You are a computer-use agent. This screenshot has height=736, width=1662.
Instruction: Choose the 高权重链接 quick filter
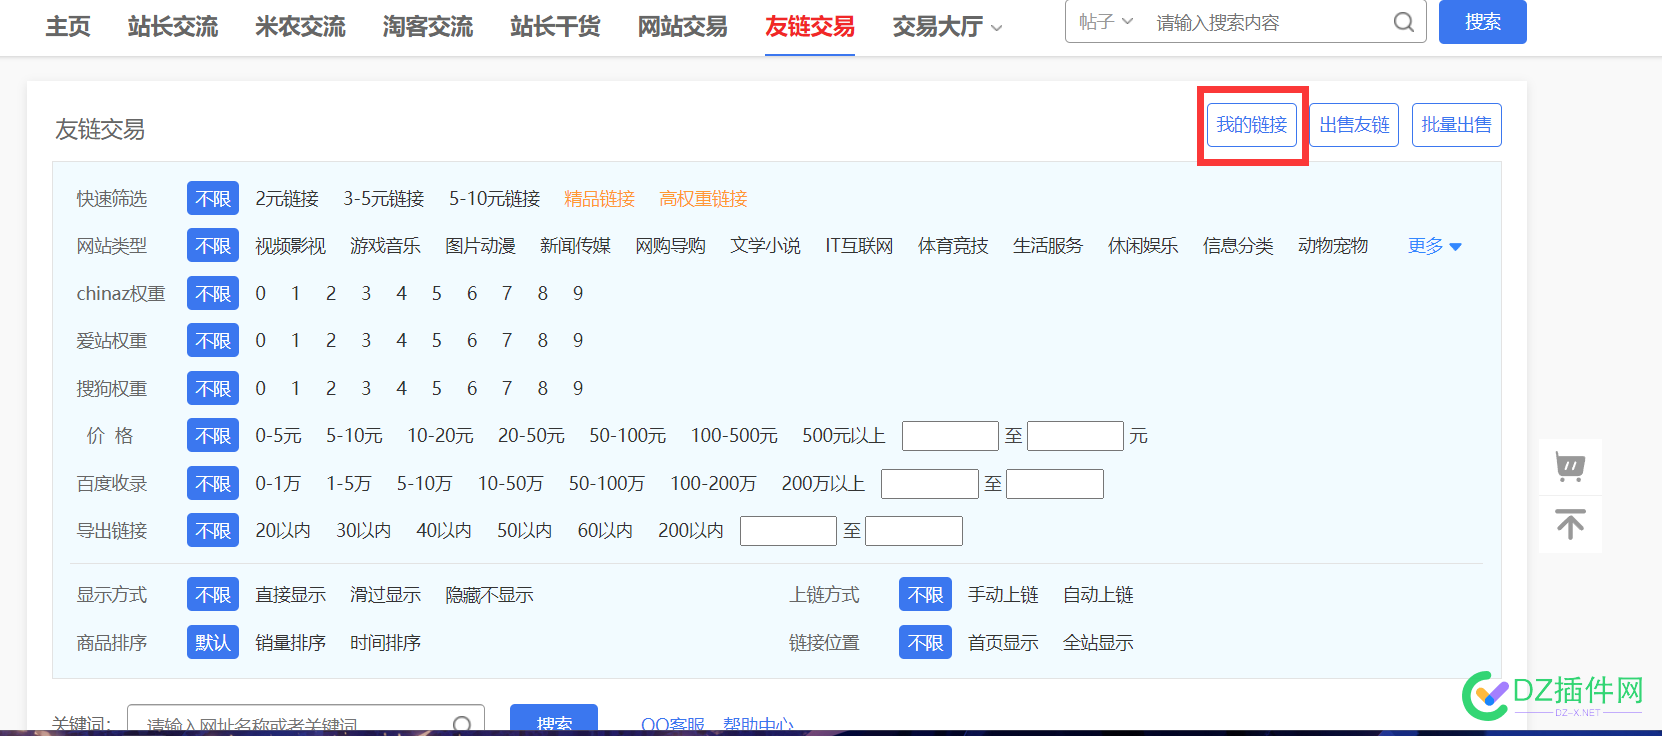[704, 199]
